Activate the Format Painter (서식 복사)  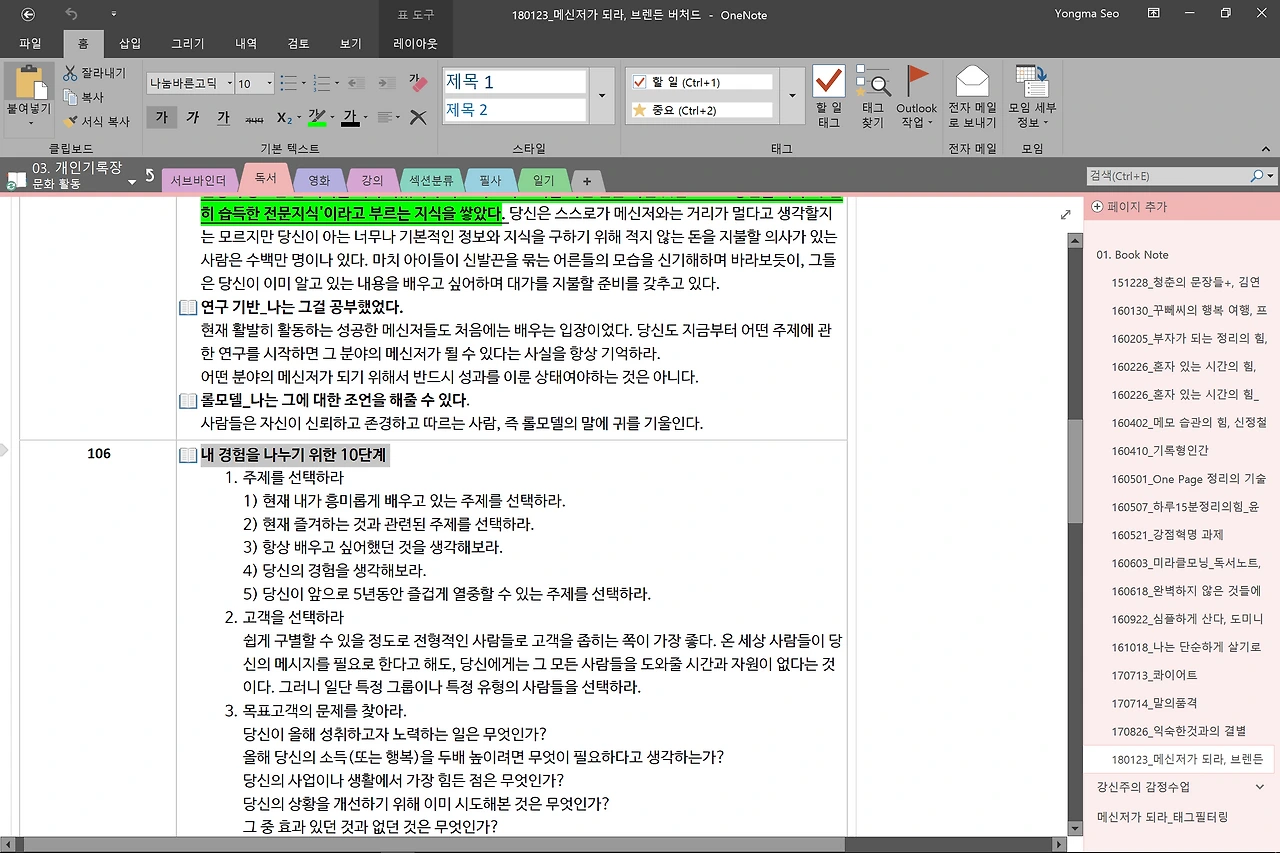coord(96,121)
